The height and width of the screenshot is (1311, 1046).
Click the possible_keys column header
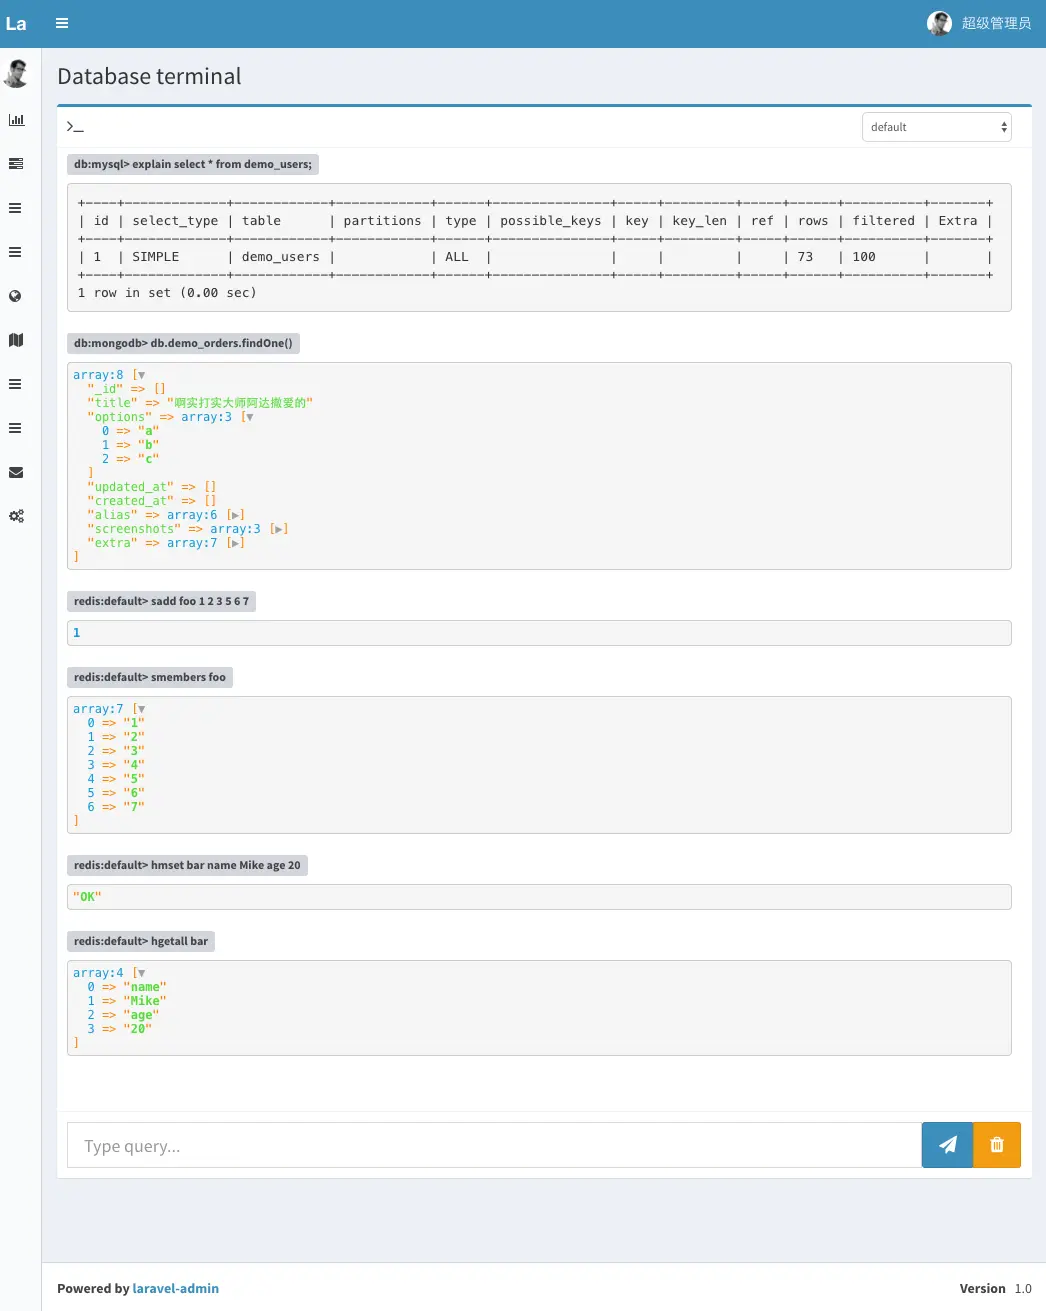coord(551,221)
